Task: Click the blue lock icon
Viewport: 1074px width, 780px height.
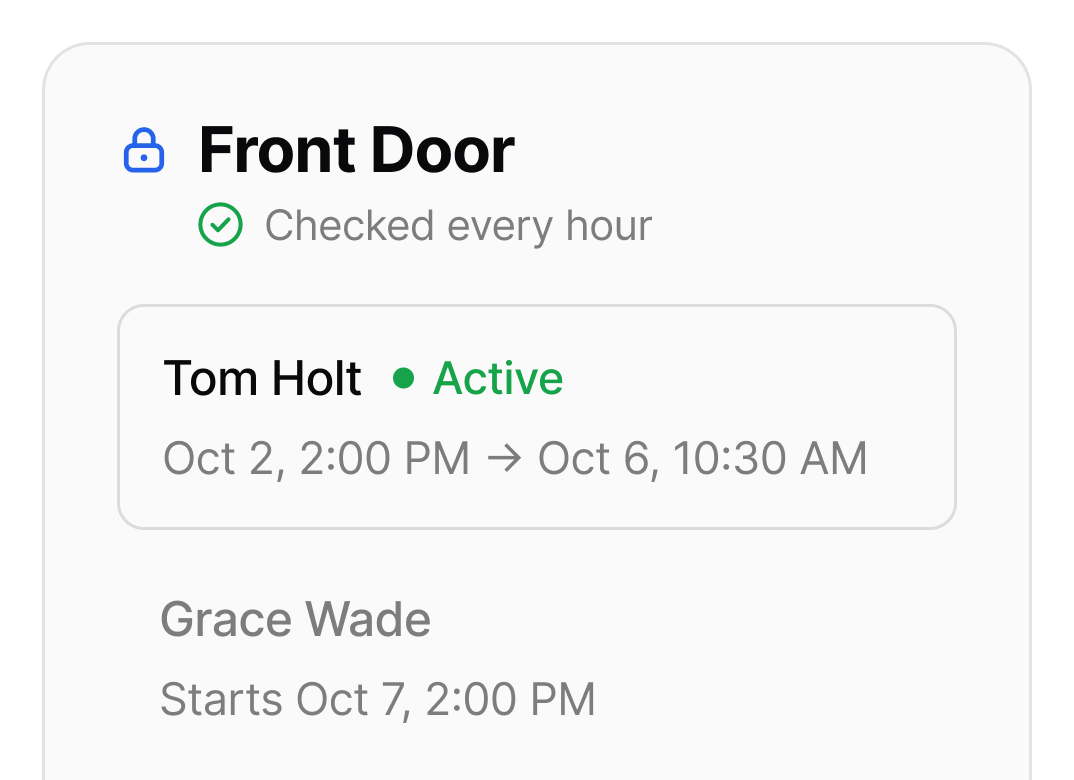Action: point(144,150)
